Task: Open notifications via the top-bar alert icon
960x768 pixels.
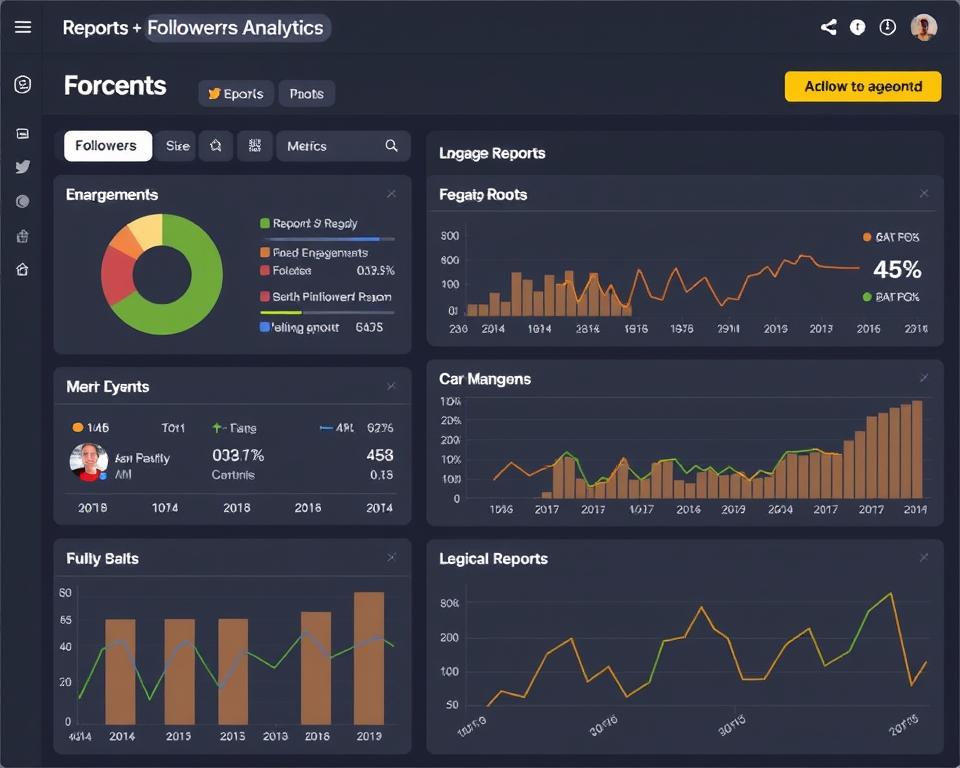Action: (x=857, y=27)
